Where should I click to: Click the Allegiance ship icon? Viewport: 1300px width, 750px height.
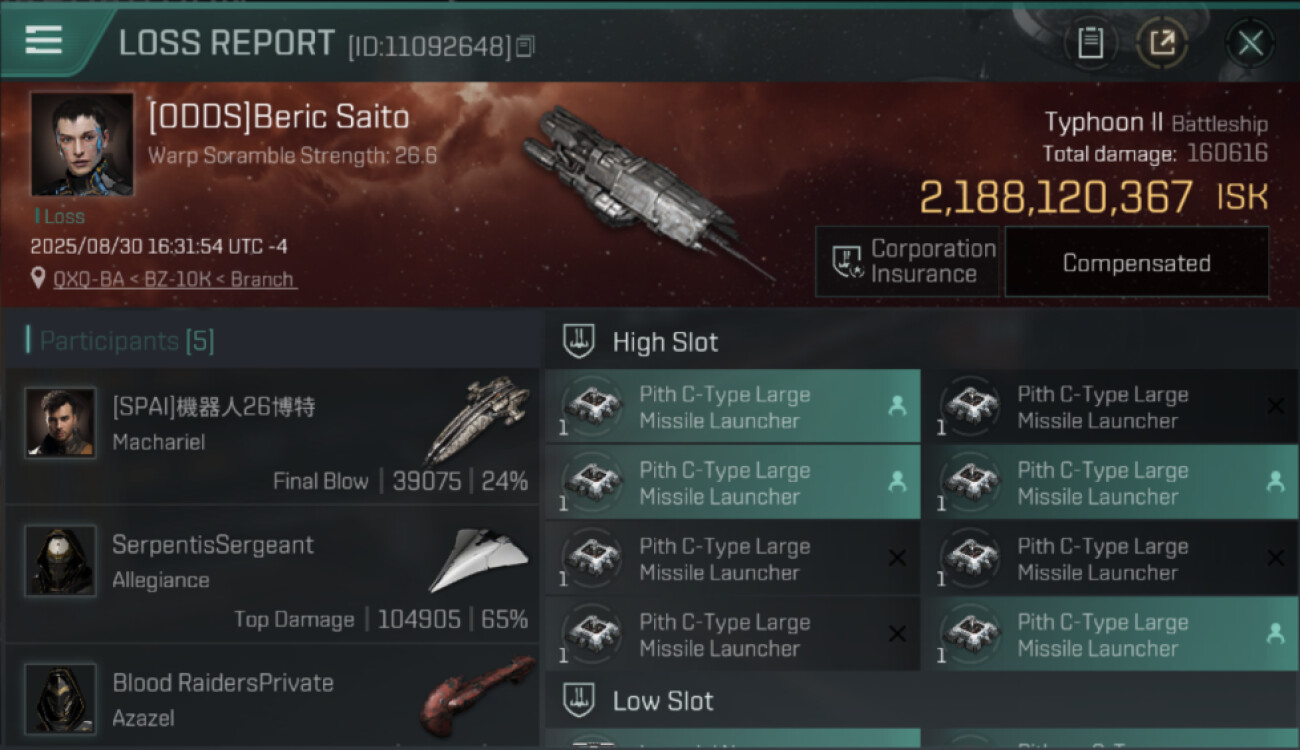(478, 560)
